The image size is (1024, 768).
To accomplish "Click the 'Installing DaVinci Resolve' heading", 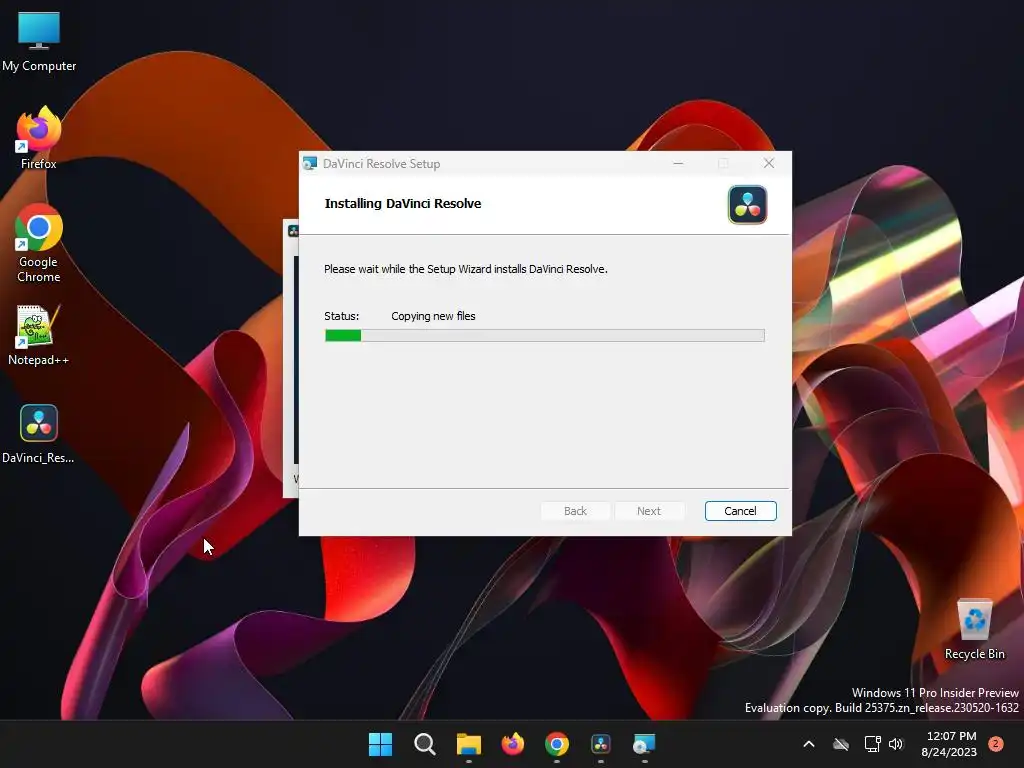I will point(403,203).
